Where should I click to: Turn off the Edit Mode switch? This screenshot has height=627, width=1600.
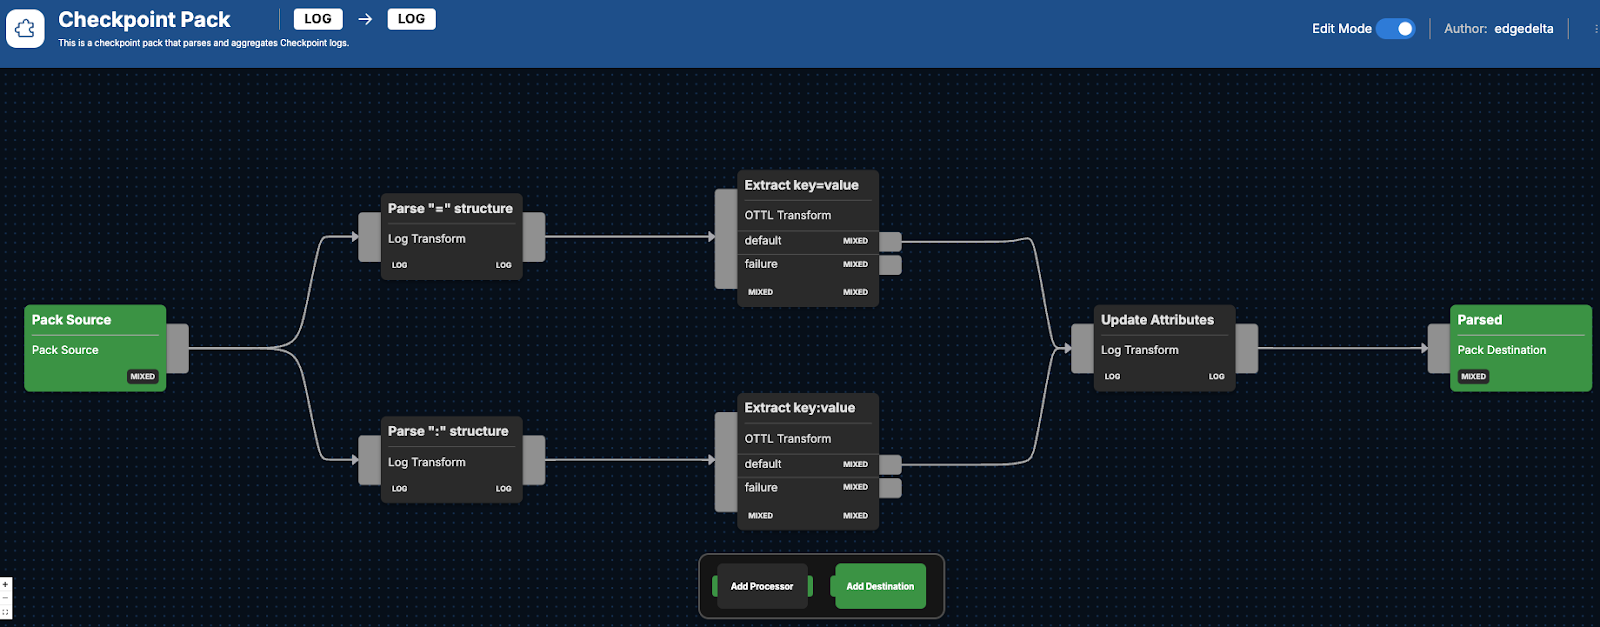coord(1395,29)
